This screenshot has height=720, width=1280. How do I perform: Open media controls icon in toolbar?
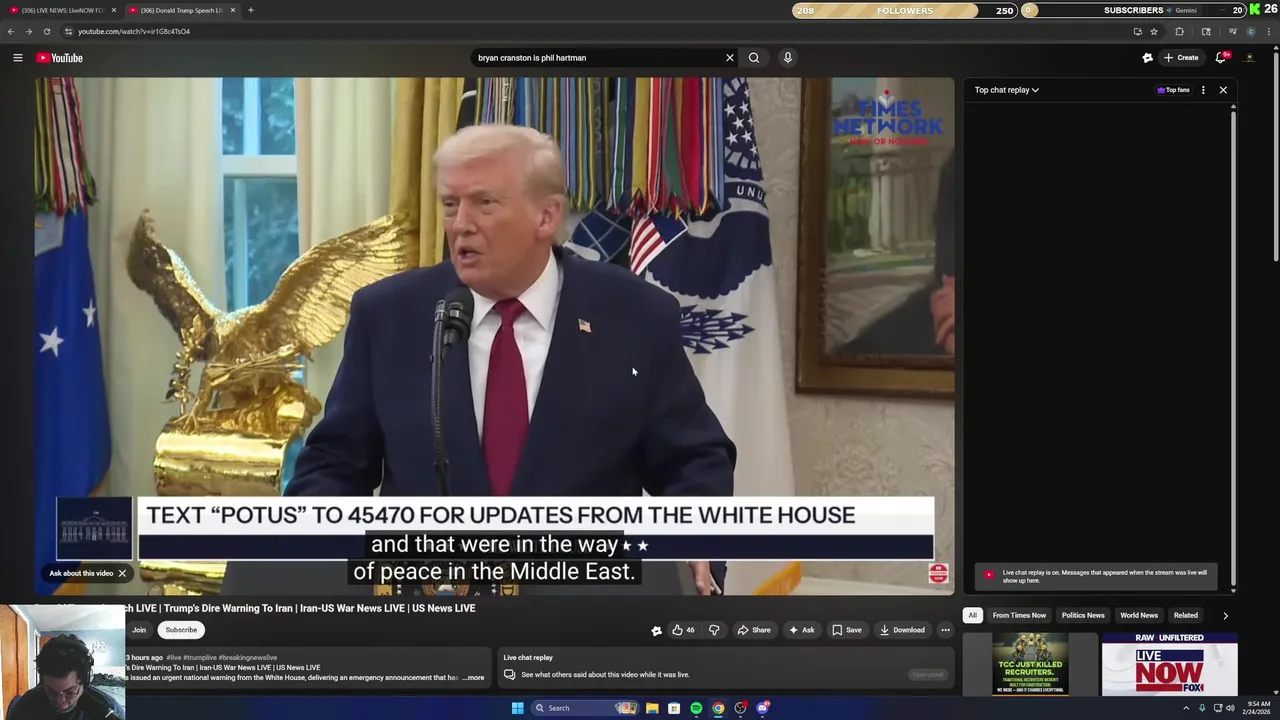1232,31
